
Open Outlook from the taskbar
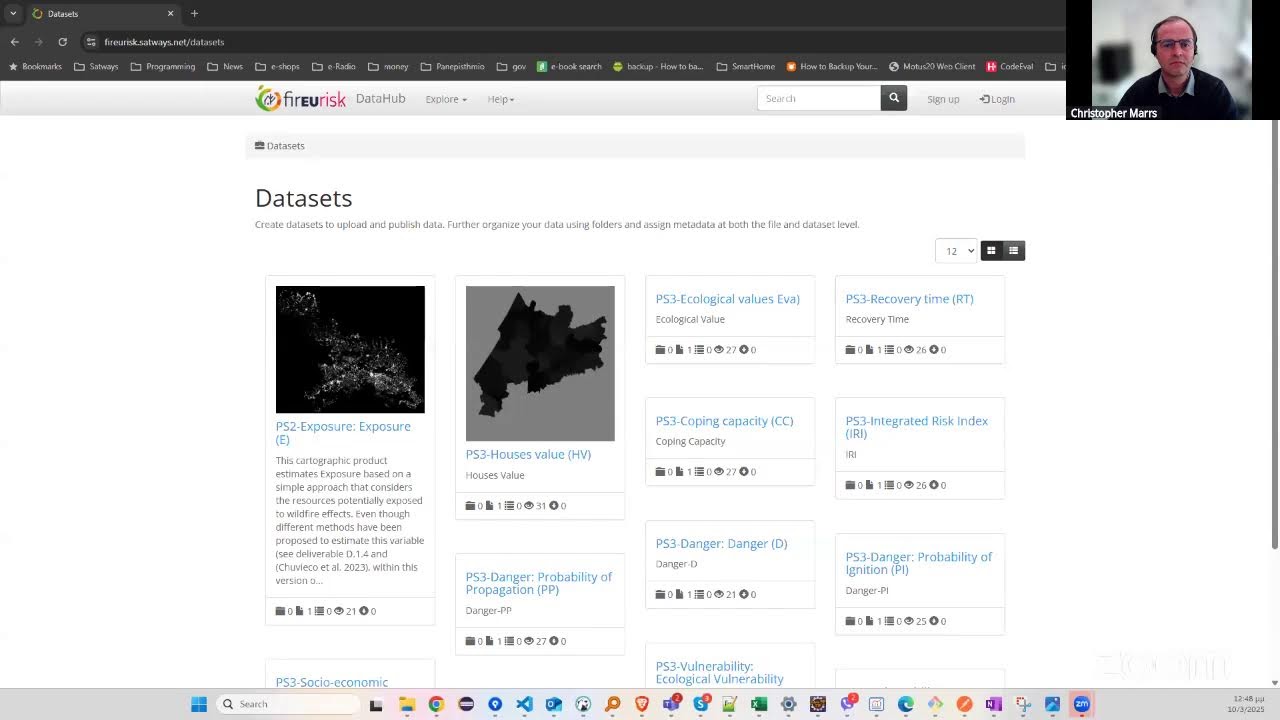point(553,704)
